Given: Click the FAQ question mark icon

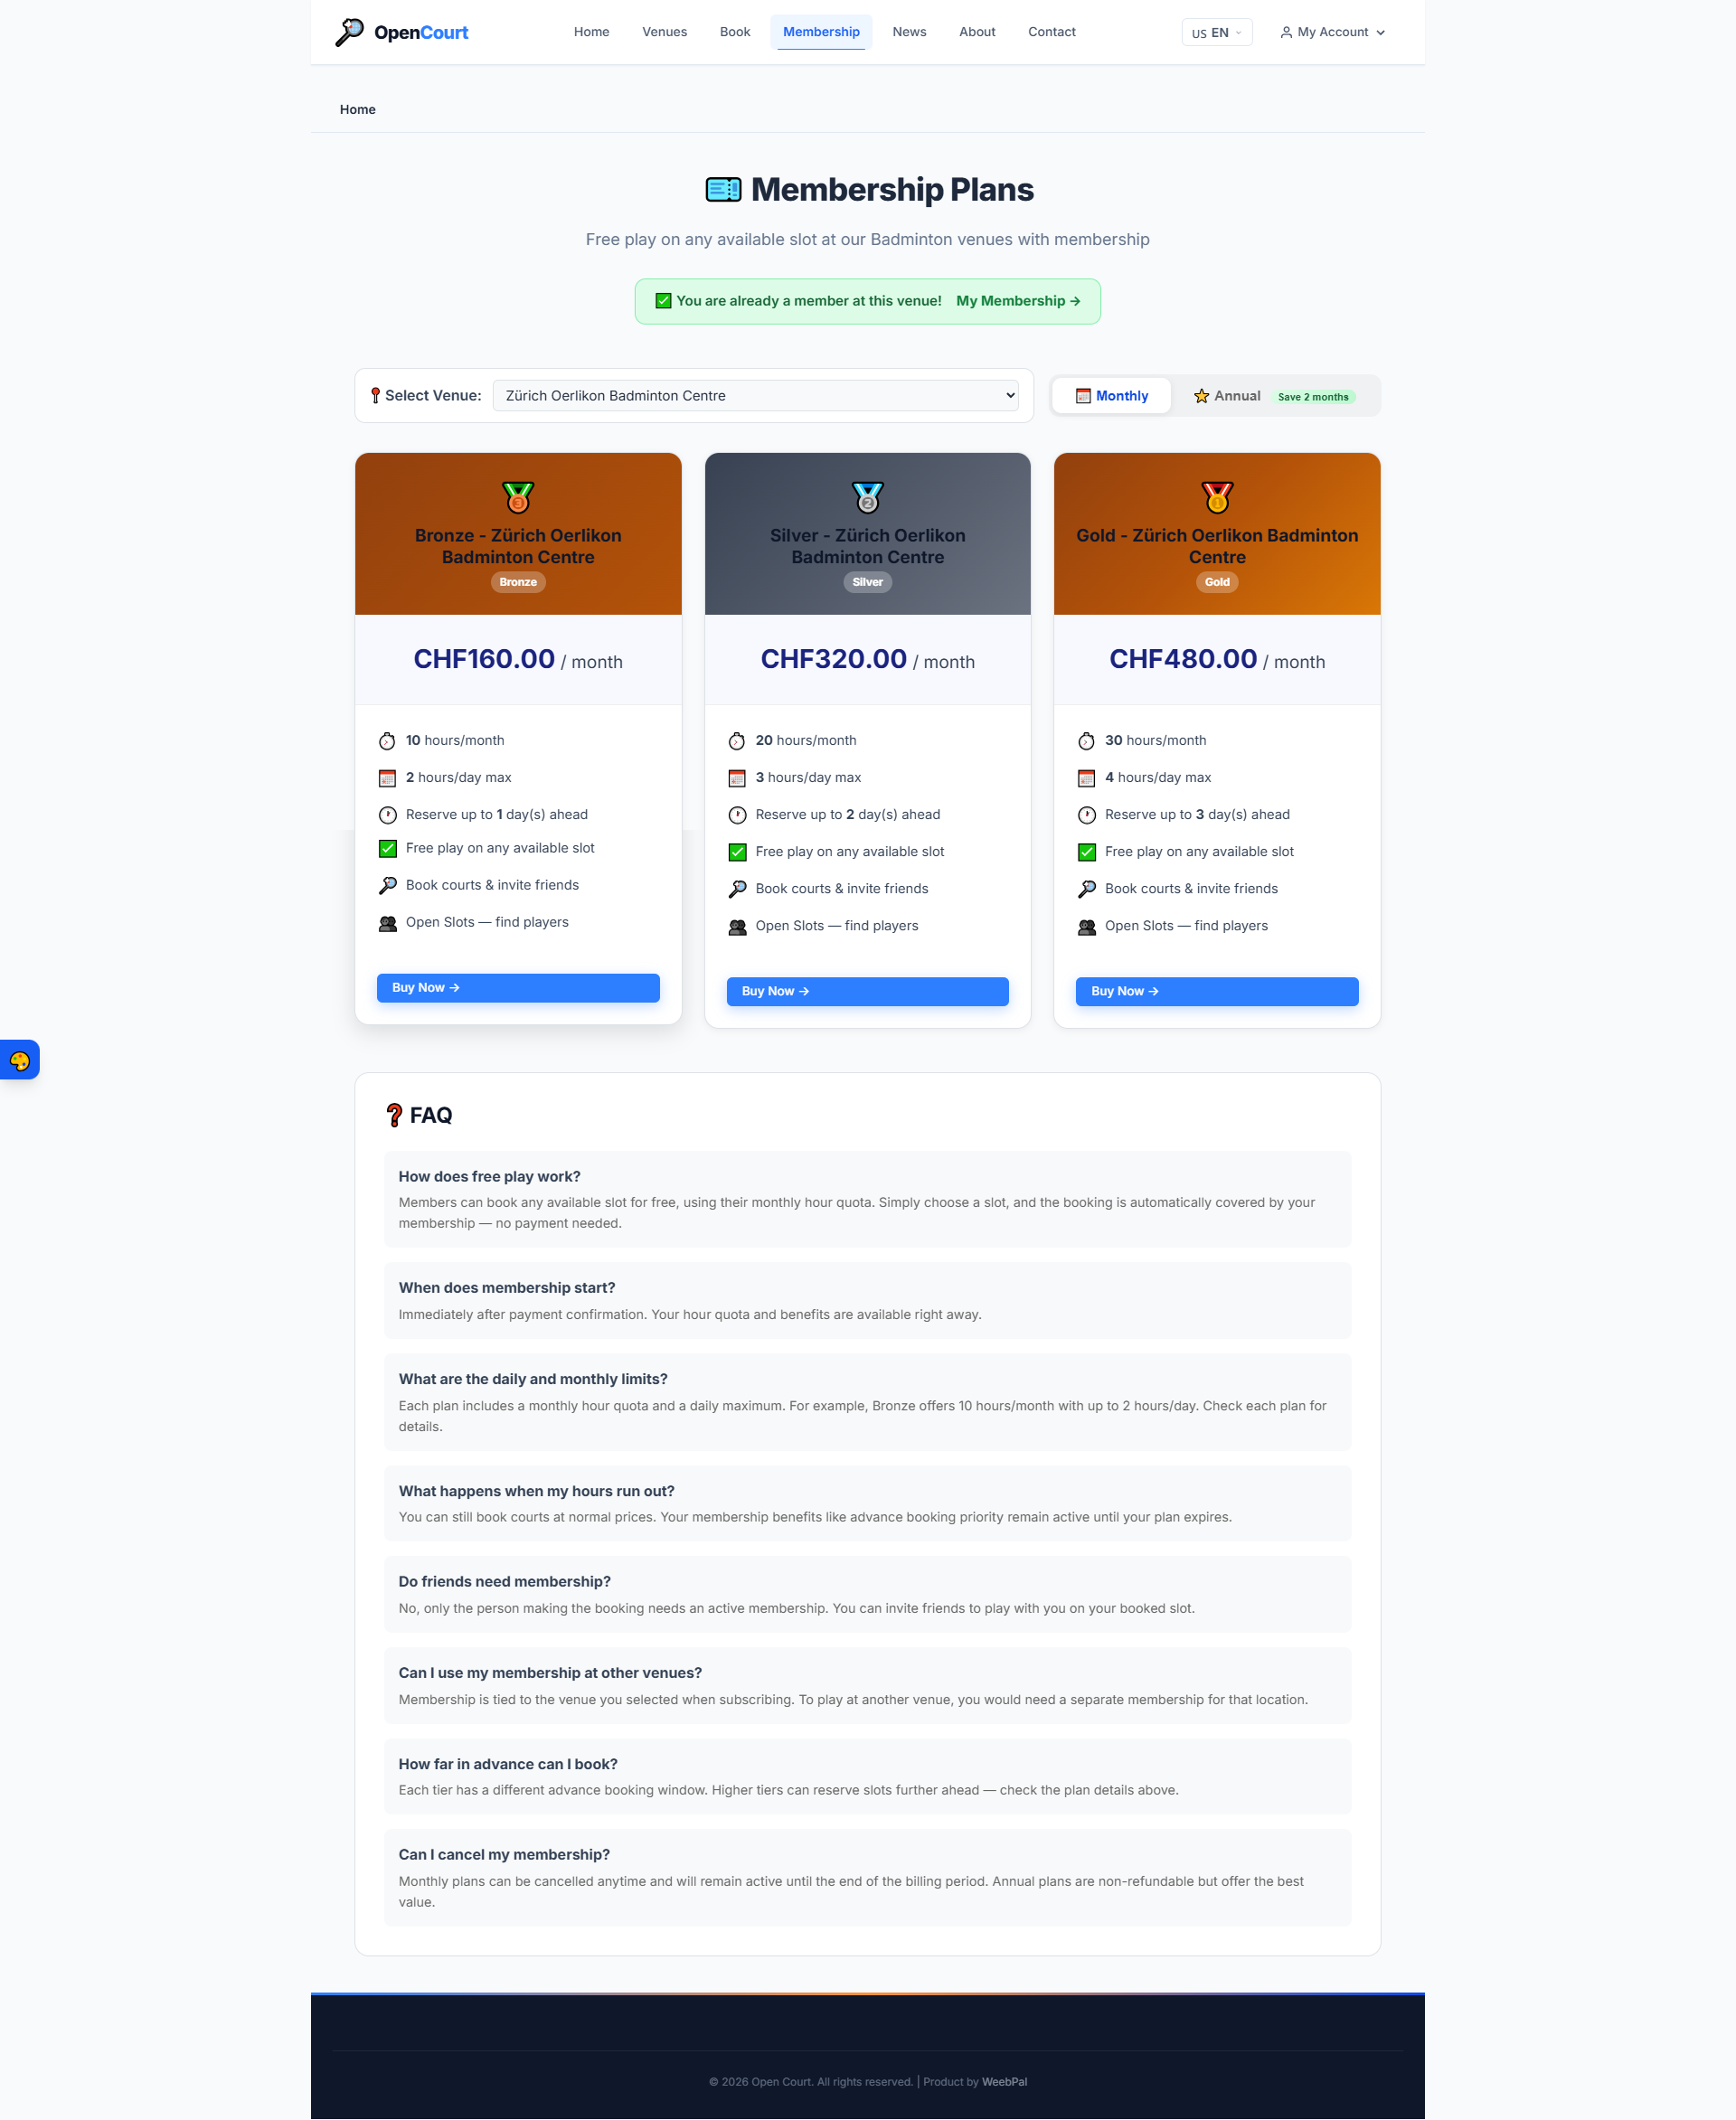Looking at the screenshot, I should pyautogui.click(x=394, y=1115).
